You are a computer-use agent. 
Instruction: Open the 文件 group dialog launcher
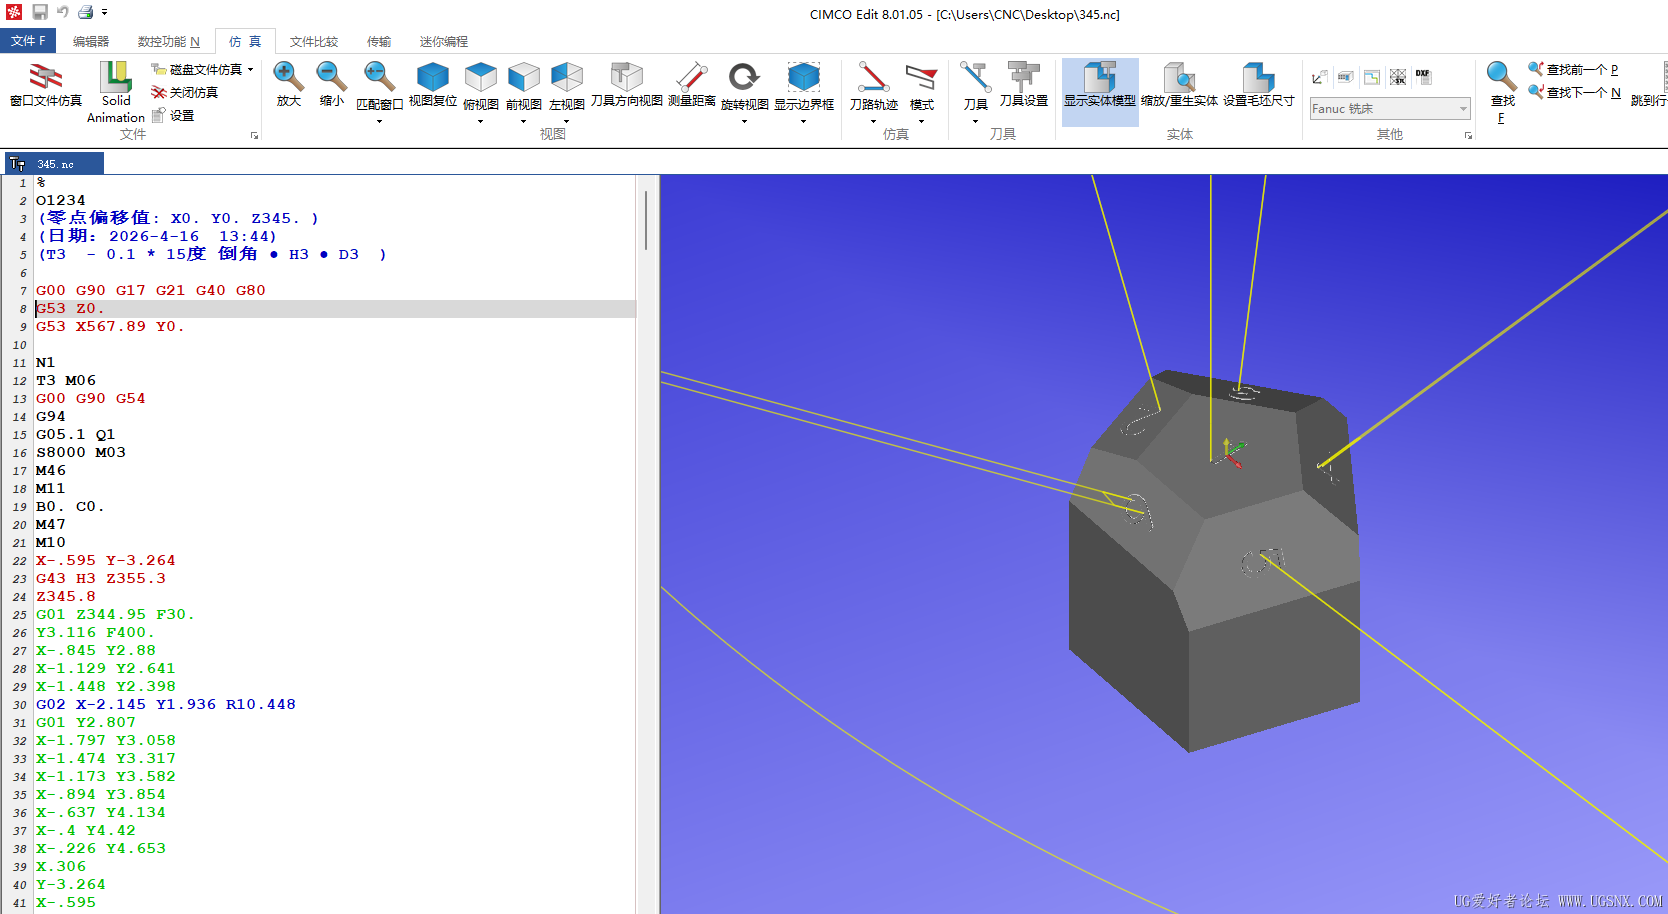click(x=254, y=135)
